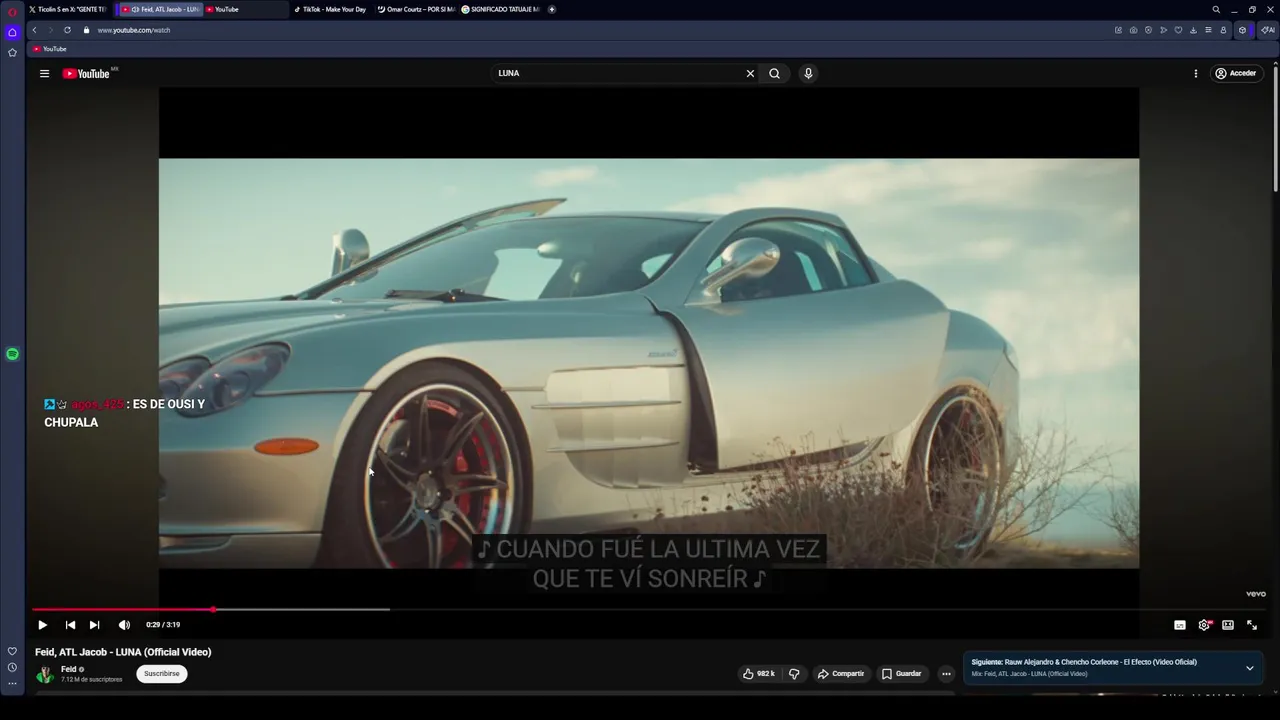
Task: Go forward in browser history
Action: [50, 30]
